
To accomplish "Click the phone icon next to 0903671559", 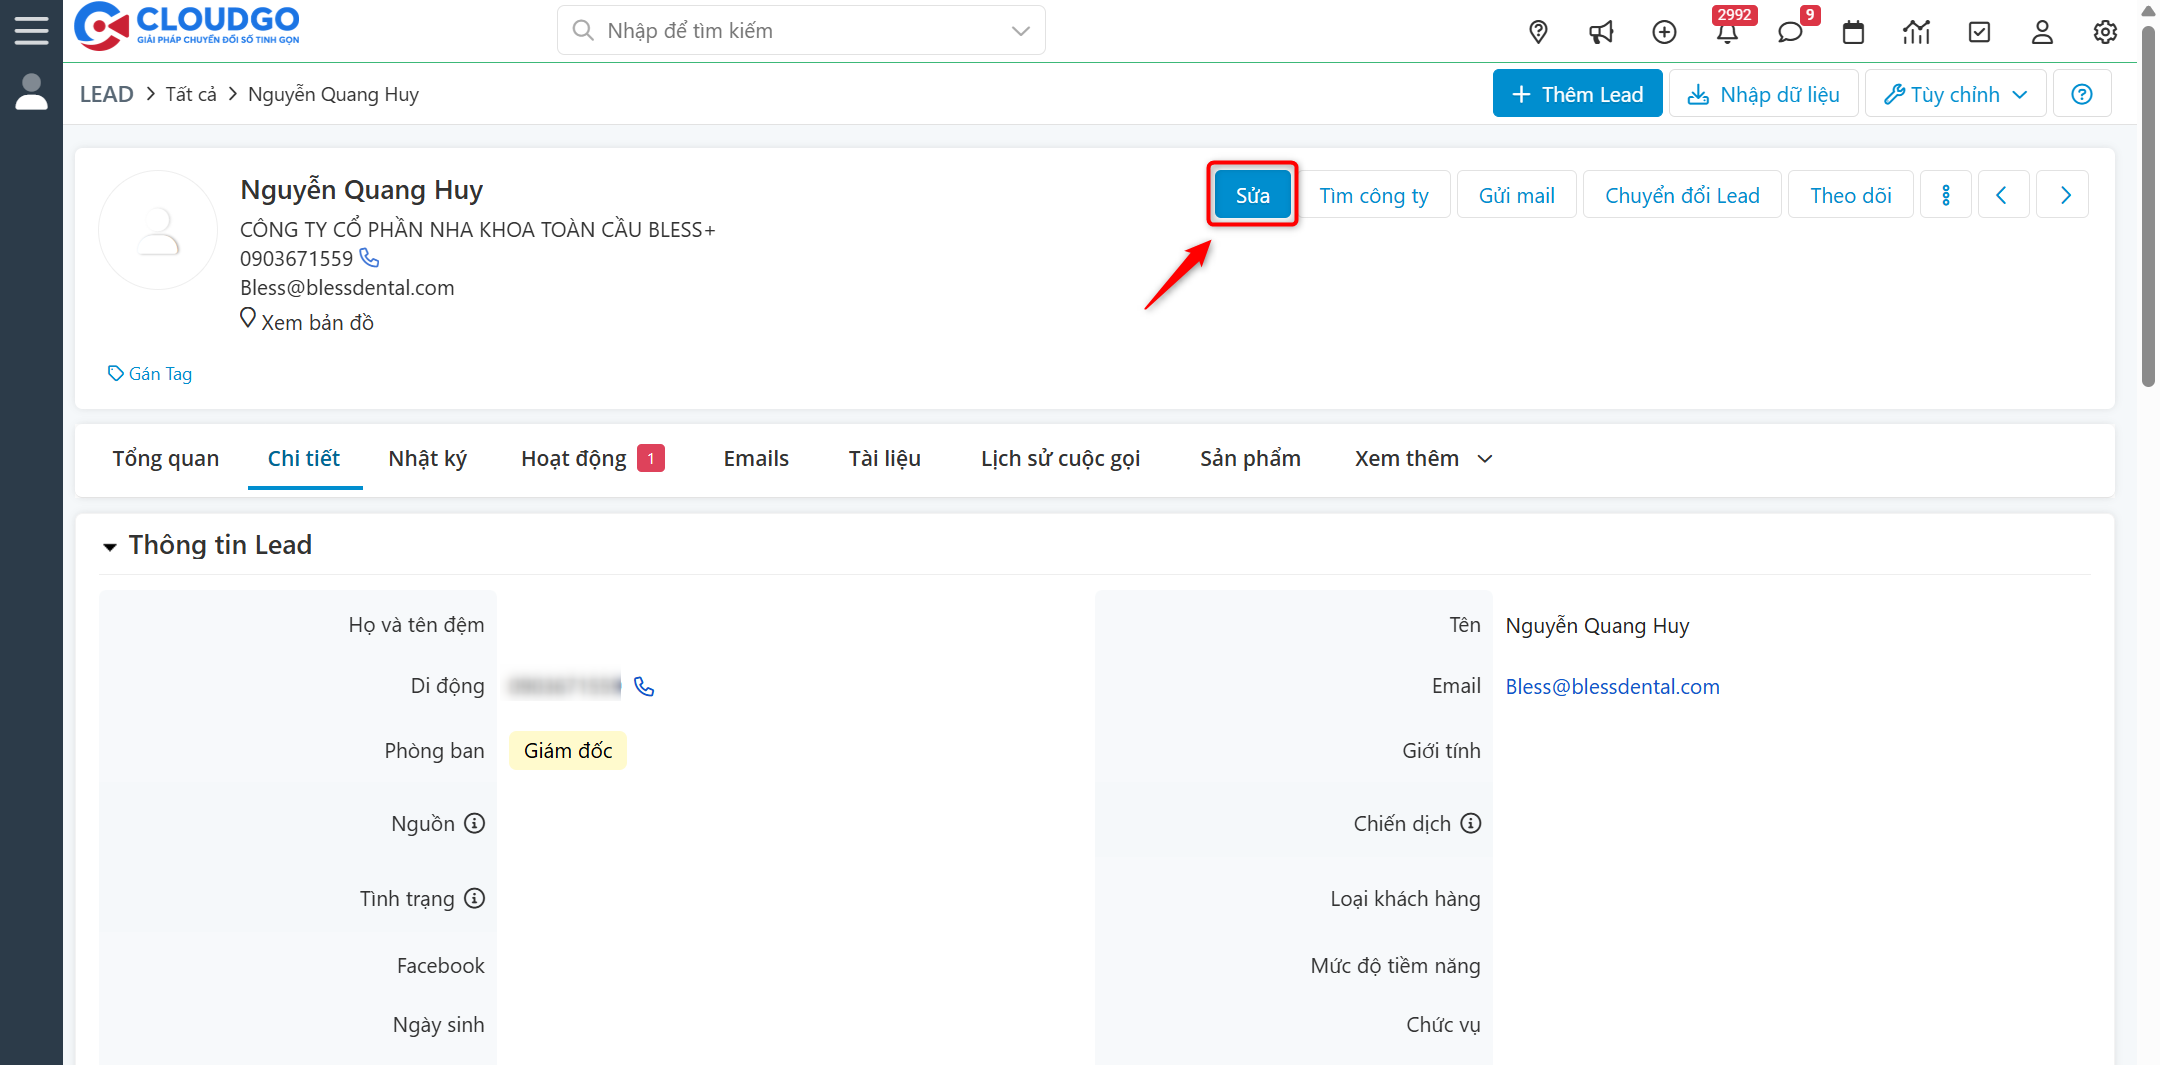I will click(x=369, y=258).
